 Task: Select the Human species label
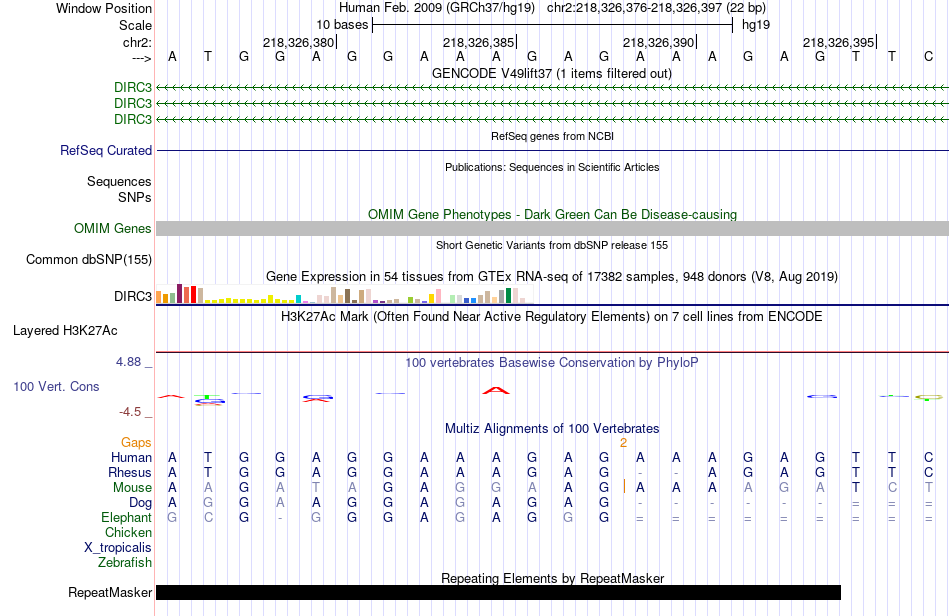131,457
